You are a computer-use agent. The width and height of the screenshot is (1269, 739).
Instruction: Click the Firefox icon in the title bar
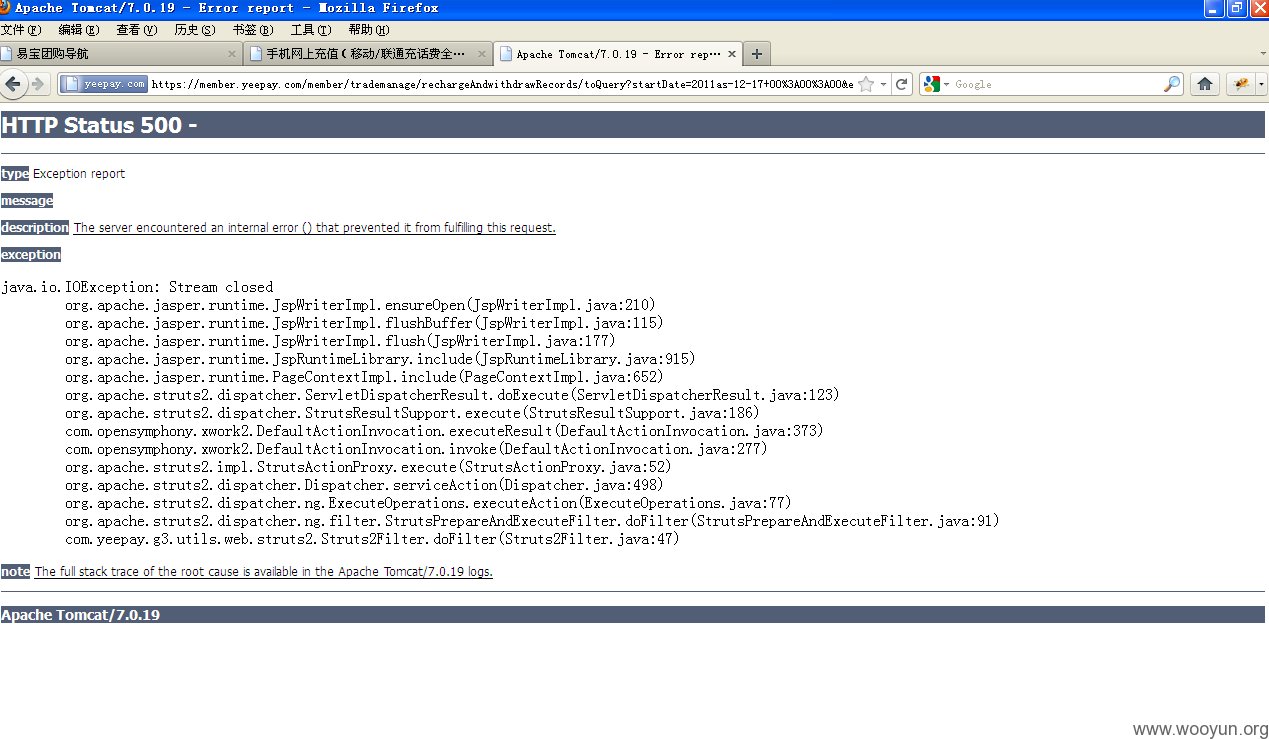tap(7, 8)
